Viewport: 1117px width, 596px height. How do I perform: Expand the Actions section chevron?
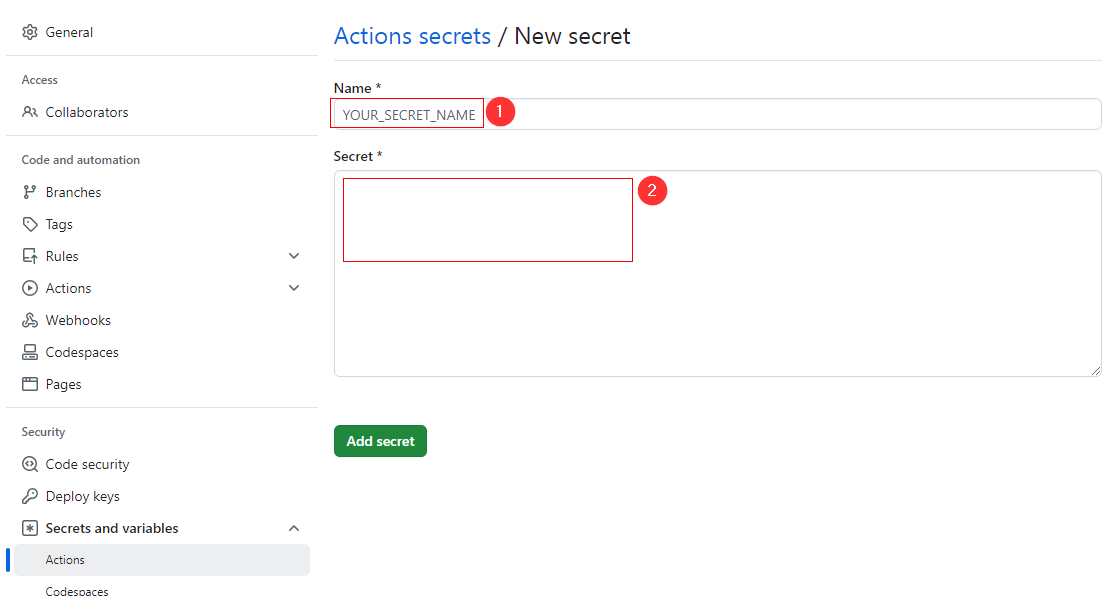[293, 287]
